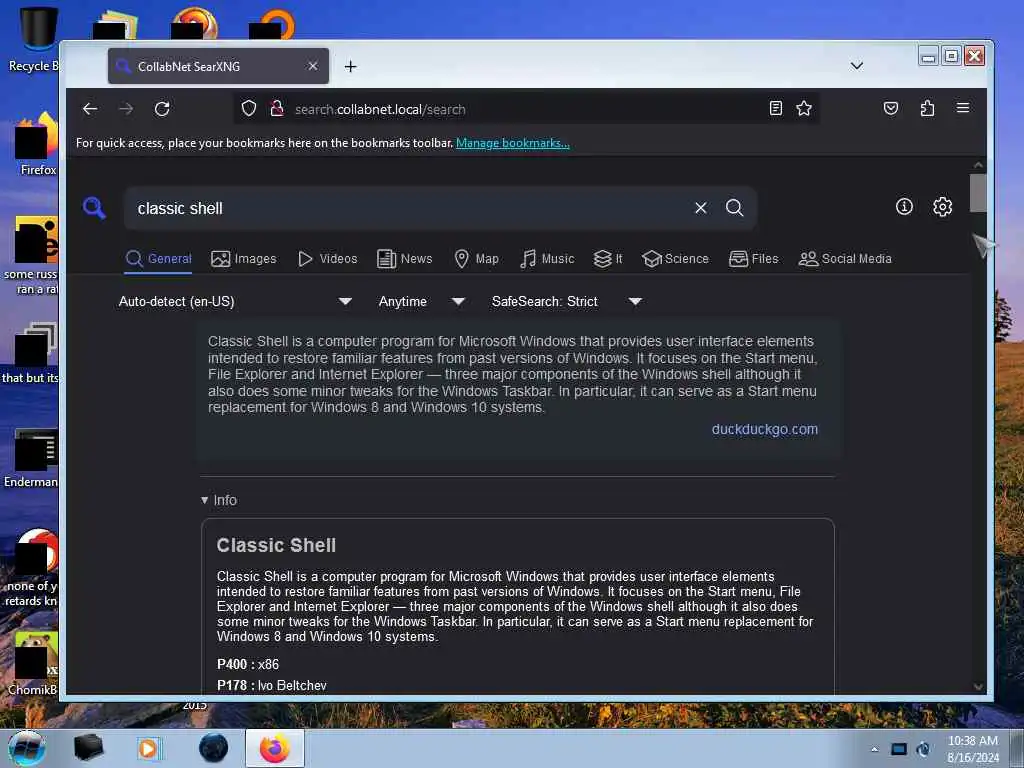Open SearXNG preferences gear icon
Image resolution: width=1024 pixels, height=768 pixels.
coord(942,207)
